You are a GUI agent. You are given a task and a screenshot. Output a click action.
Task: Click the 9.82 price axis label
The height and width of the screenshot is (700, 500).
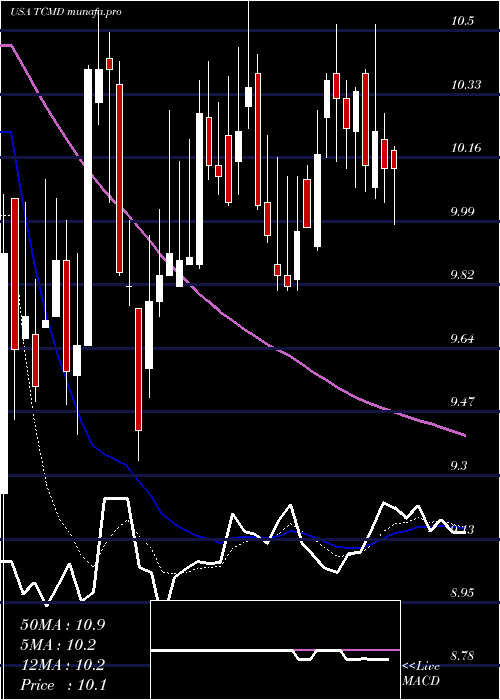pyautogui.click(x=462, y=275)
